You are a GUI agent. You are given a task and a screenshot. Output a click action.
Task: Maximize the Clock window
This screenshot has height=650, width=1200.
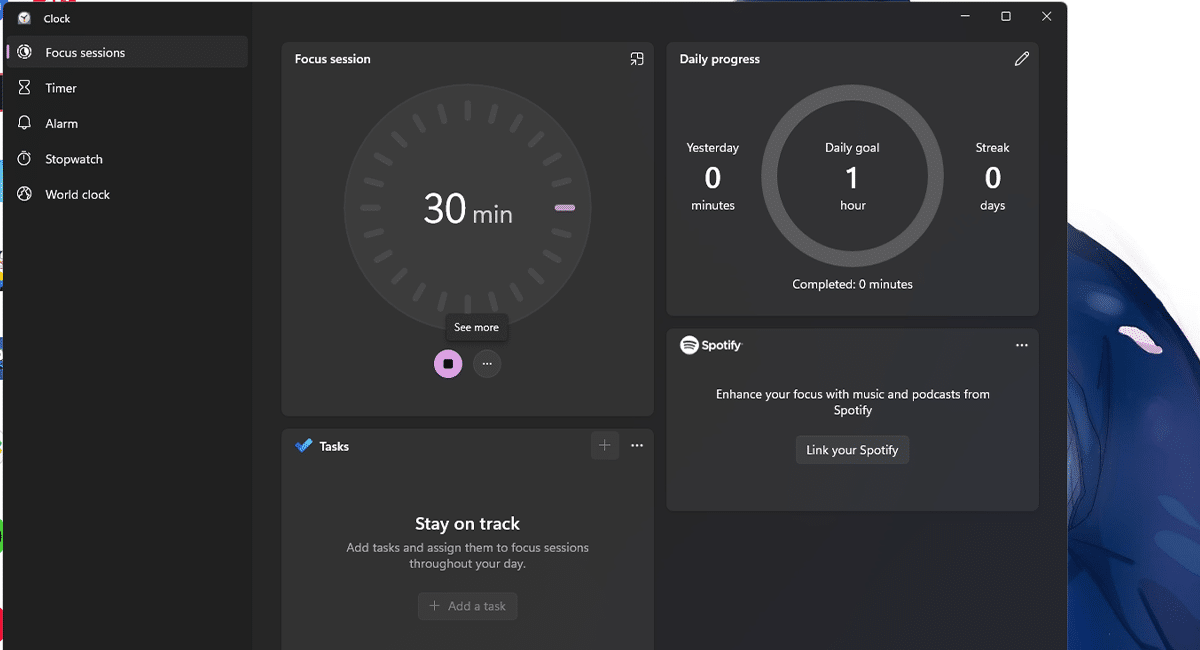point(1006,17)
